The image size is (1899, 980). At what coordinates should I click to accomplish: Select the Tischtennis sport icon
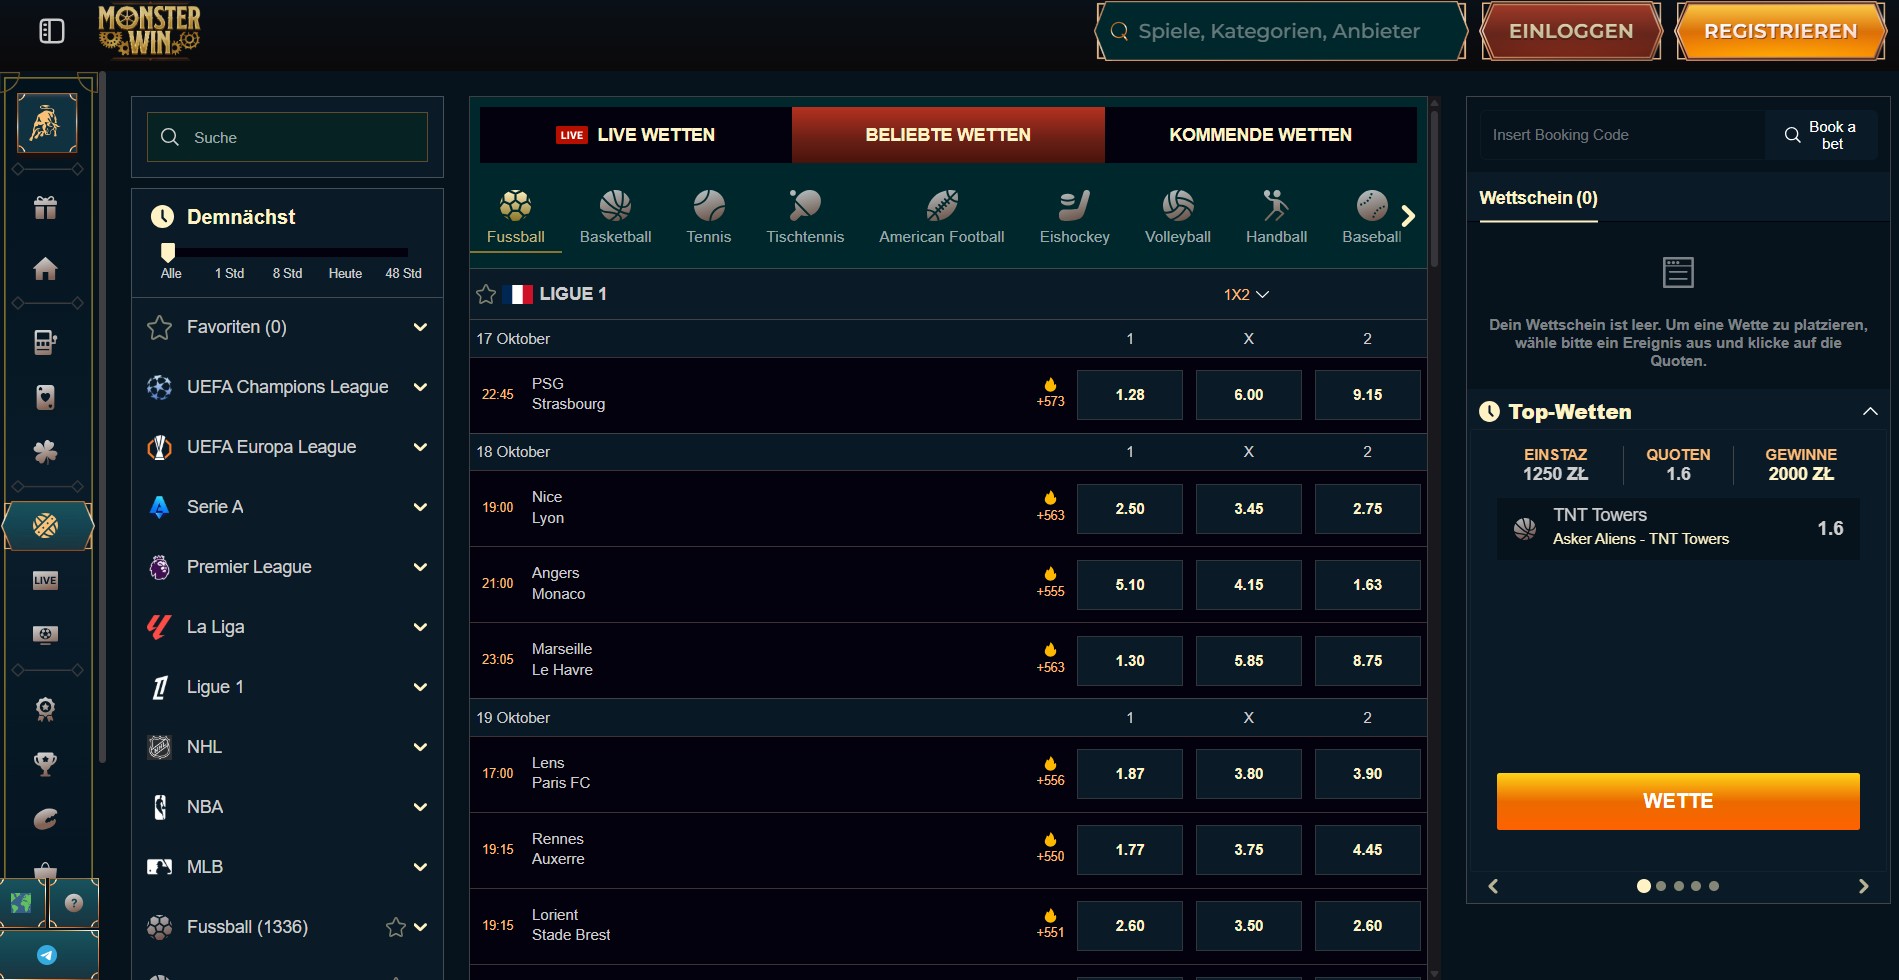click(x=805, y=216)
